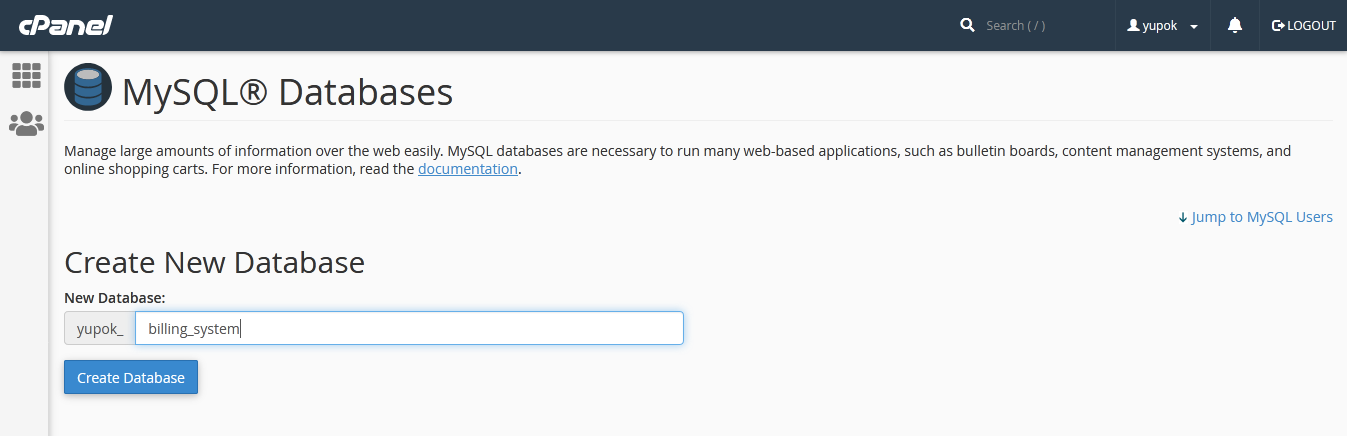The height and width of the screenshot is (436, 1347).
Task: Expand the caret next to yupok
Action: tap(1194, 27)
